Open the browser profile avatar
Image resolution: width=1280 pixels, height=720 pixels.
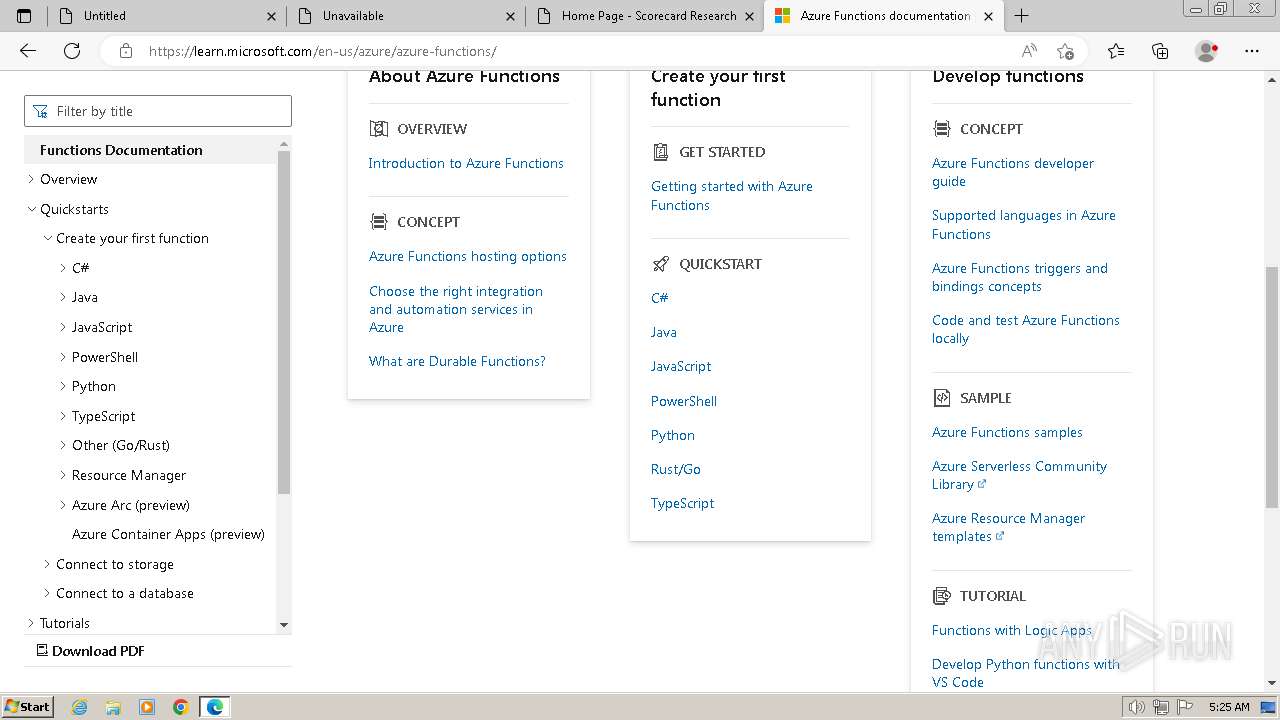click(1207, 51)
